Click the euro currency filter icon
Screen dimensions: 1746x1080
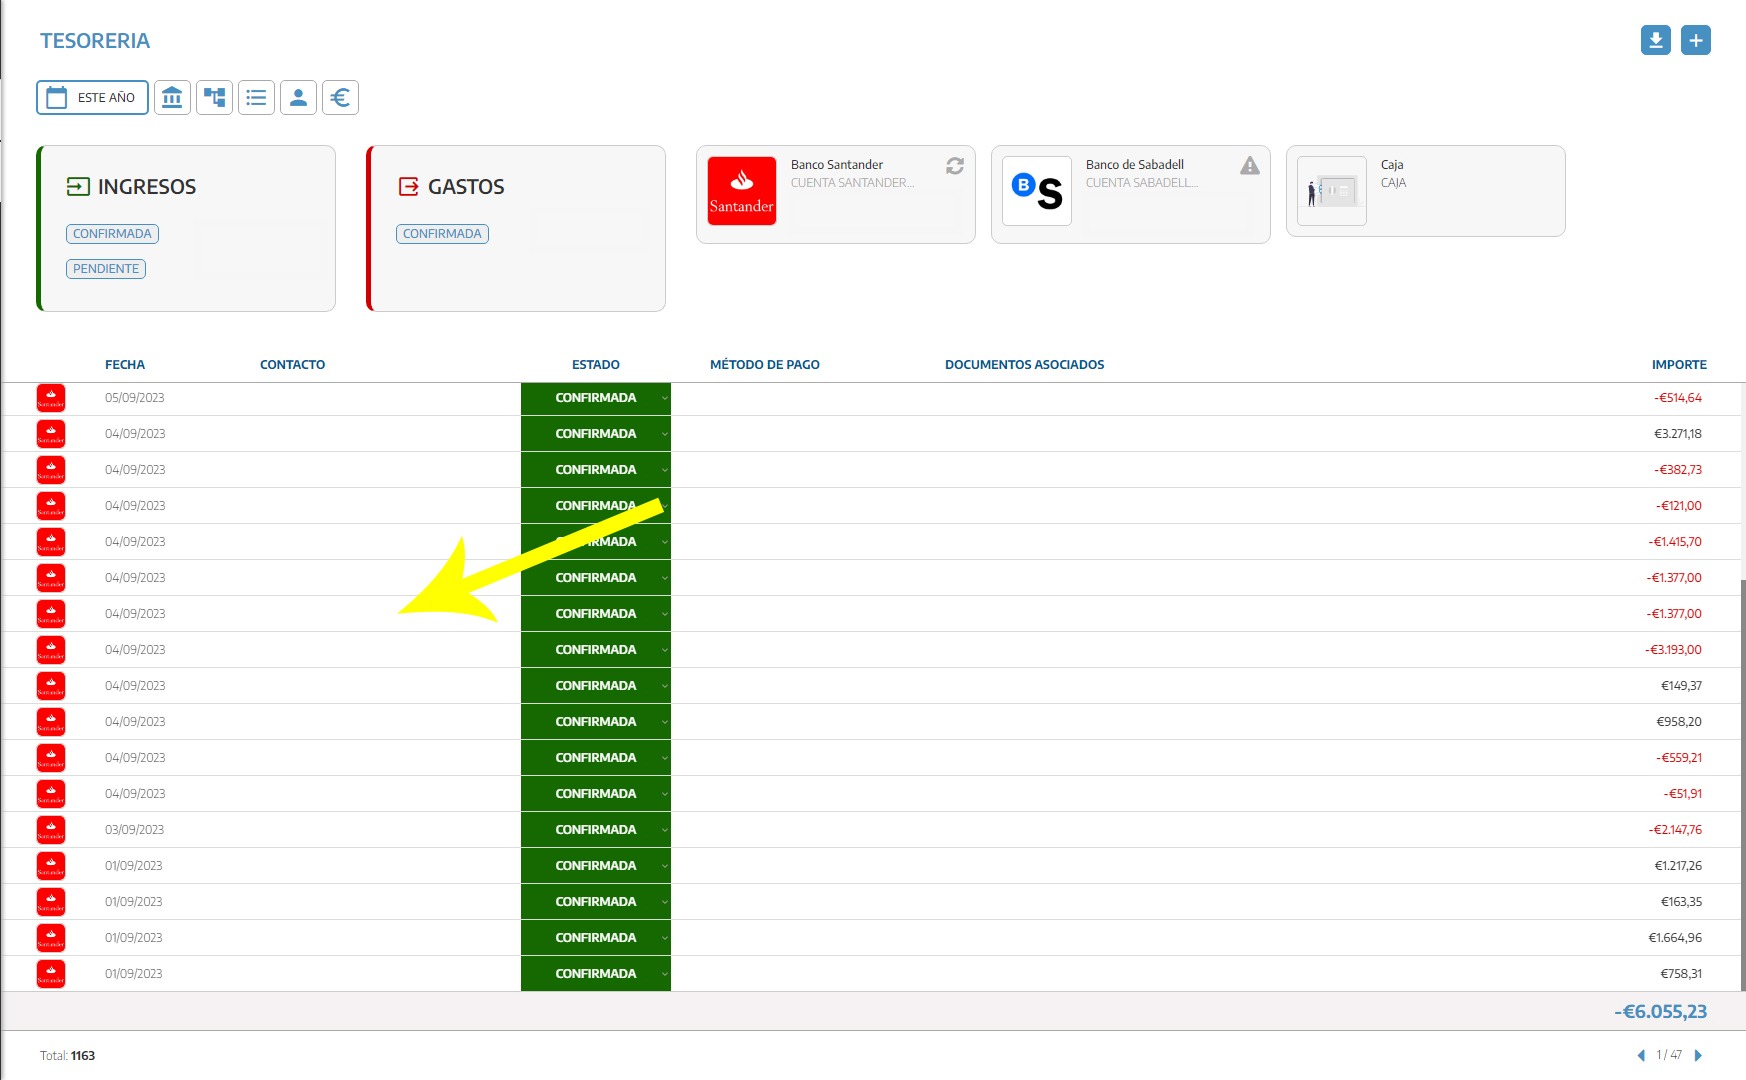pyautogui.click(x=340, y=98)
